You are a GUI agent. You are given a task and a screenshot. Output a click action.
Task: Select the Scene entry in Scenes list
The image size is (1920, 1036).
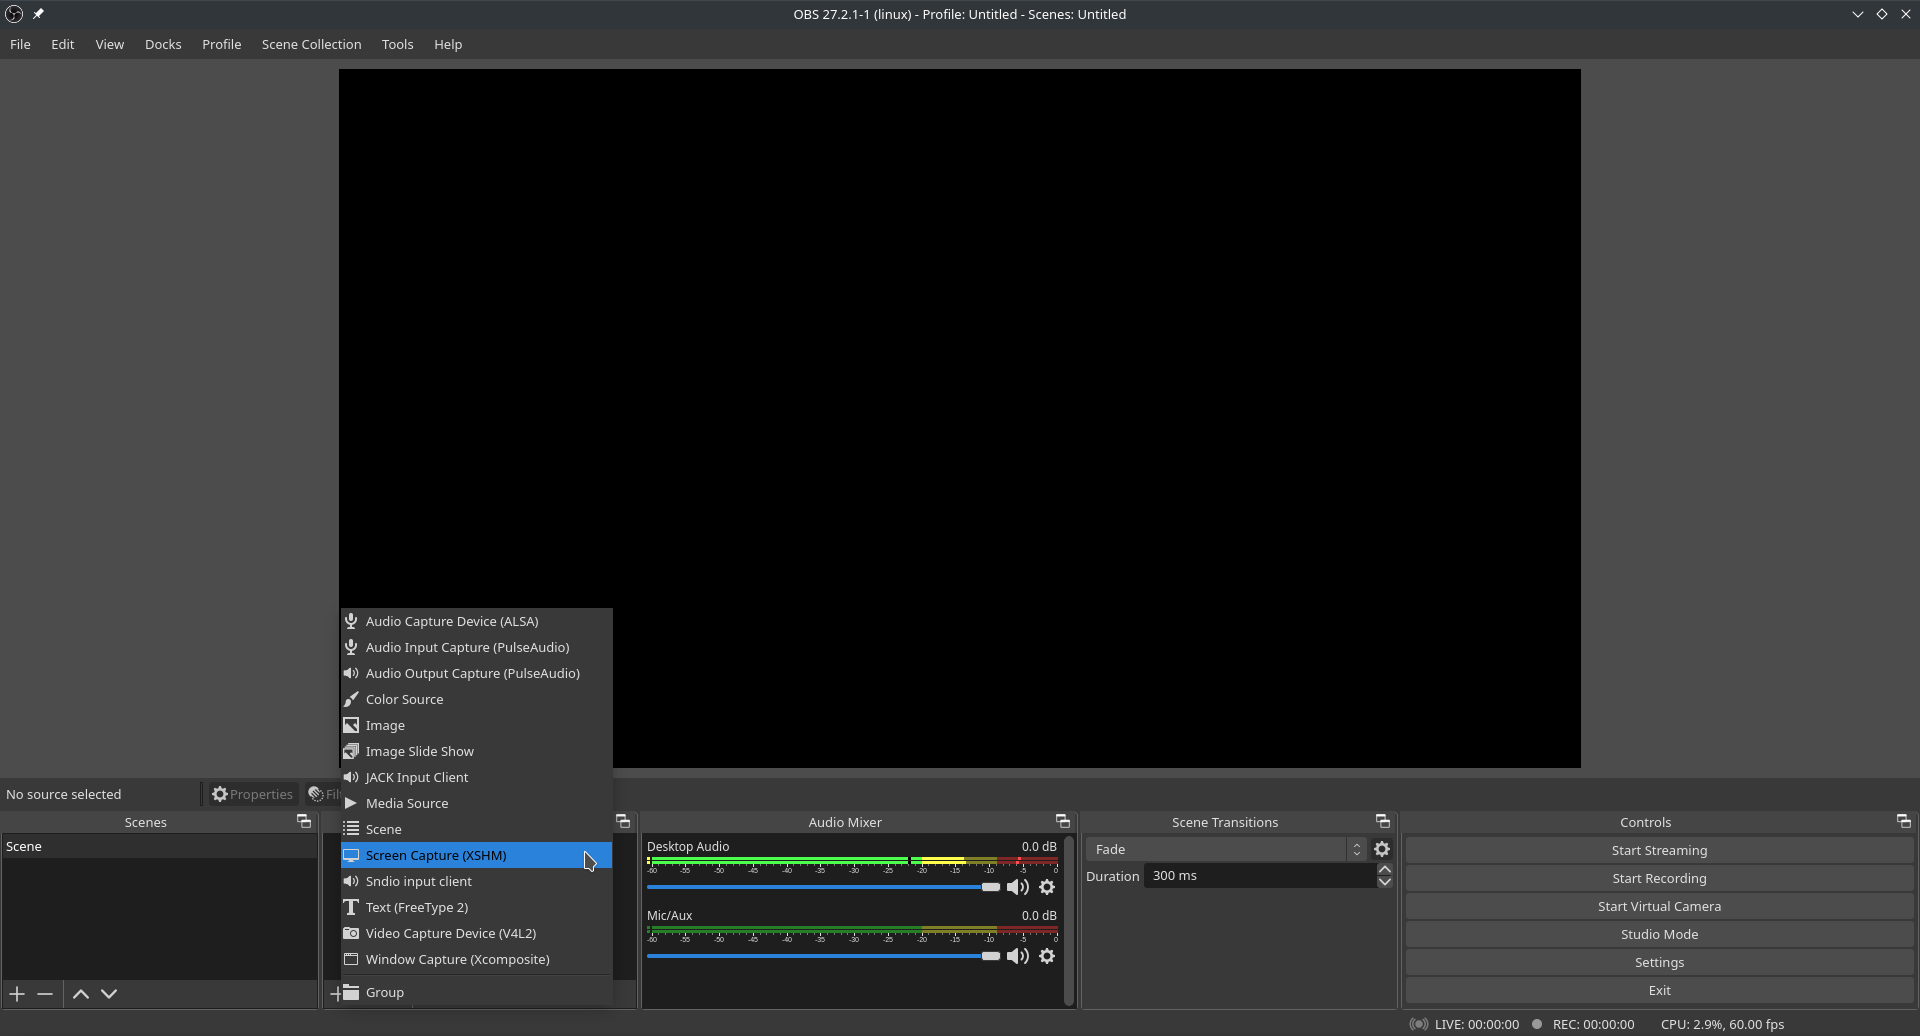[x=160, y=846]
